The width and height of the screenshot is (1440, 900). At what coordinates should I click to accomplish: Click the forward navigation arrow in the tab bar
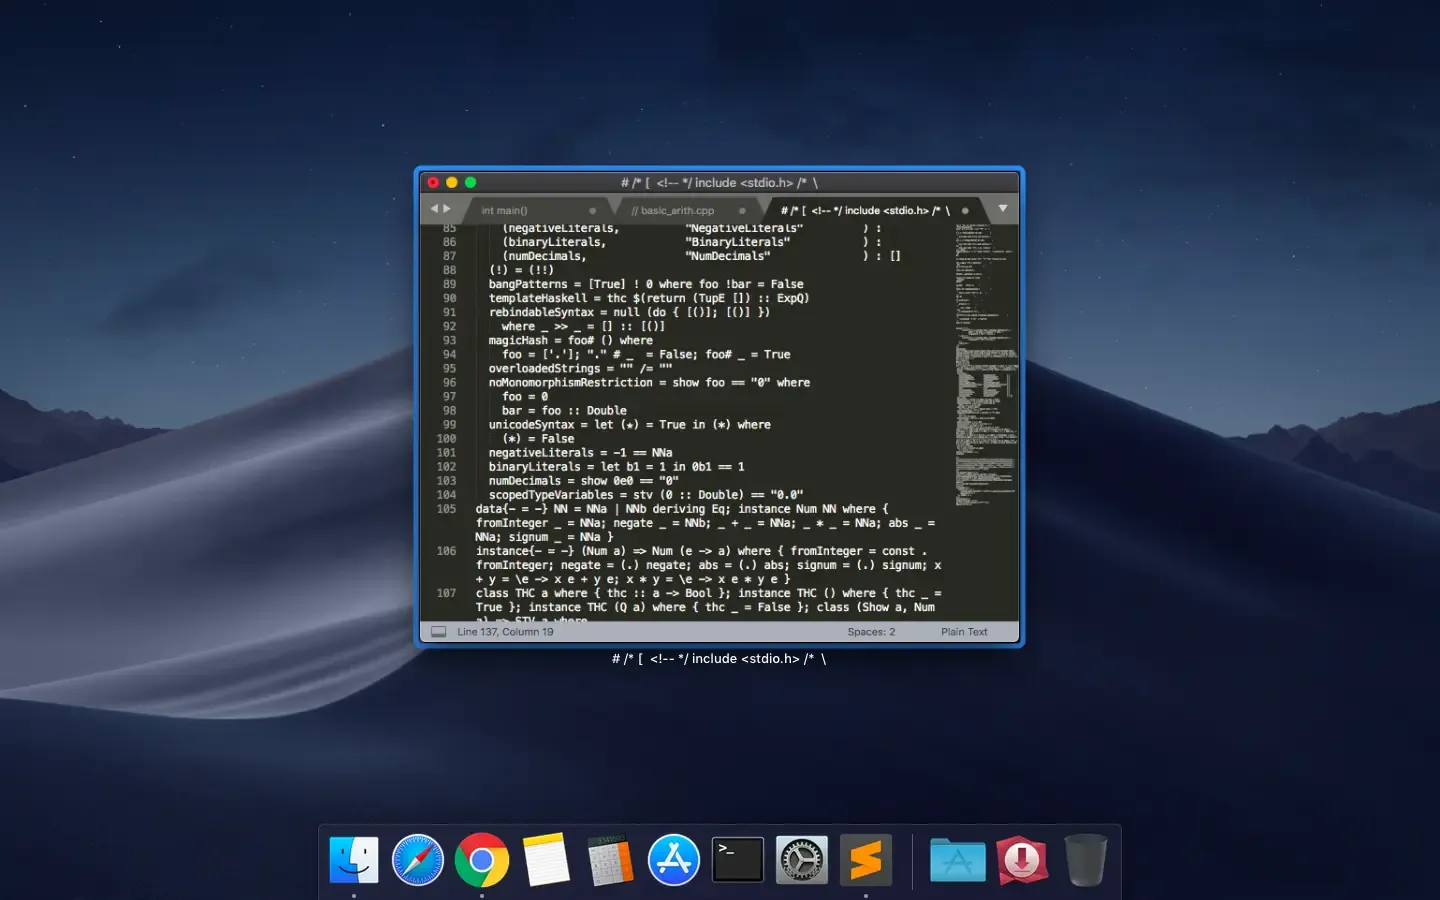click(x=448, y=208)
